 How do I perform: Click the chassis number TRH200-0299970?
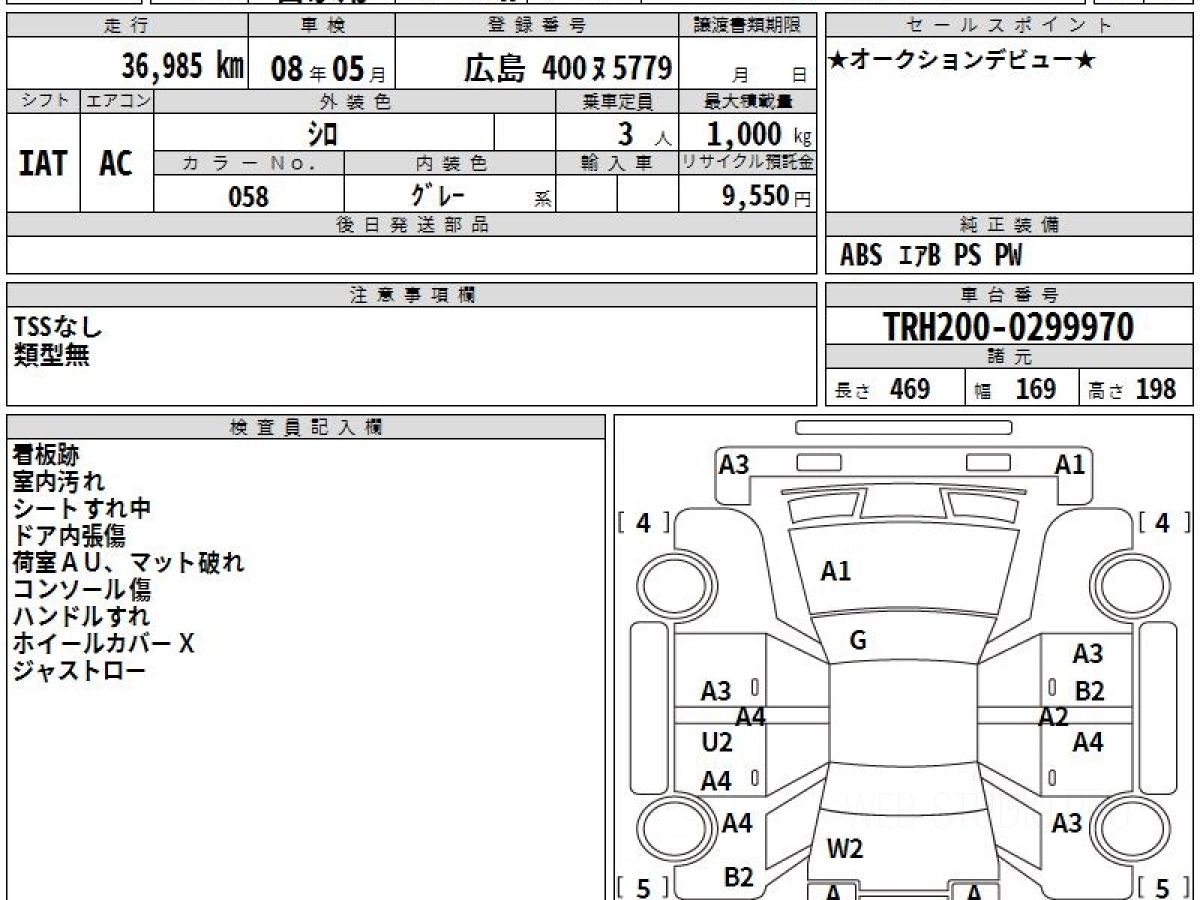click(1008, 326)
